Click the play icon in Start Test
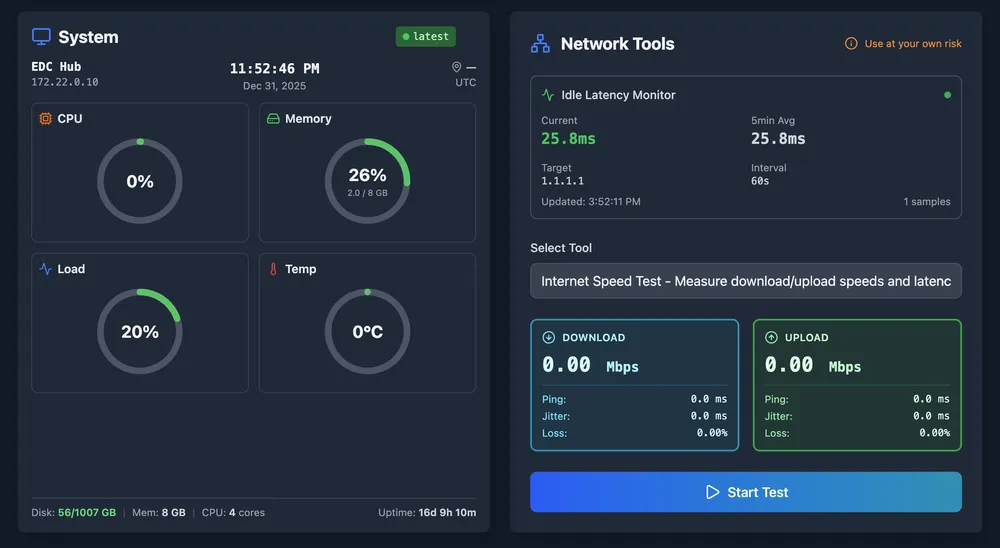 coord(712,492)
